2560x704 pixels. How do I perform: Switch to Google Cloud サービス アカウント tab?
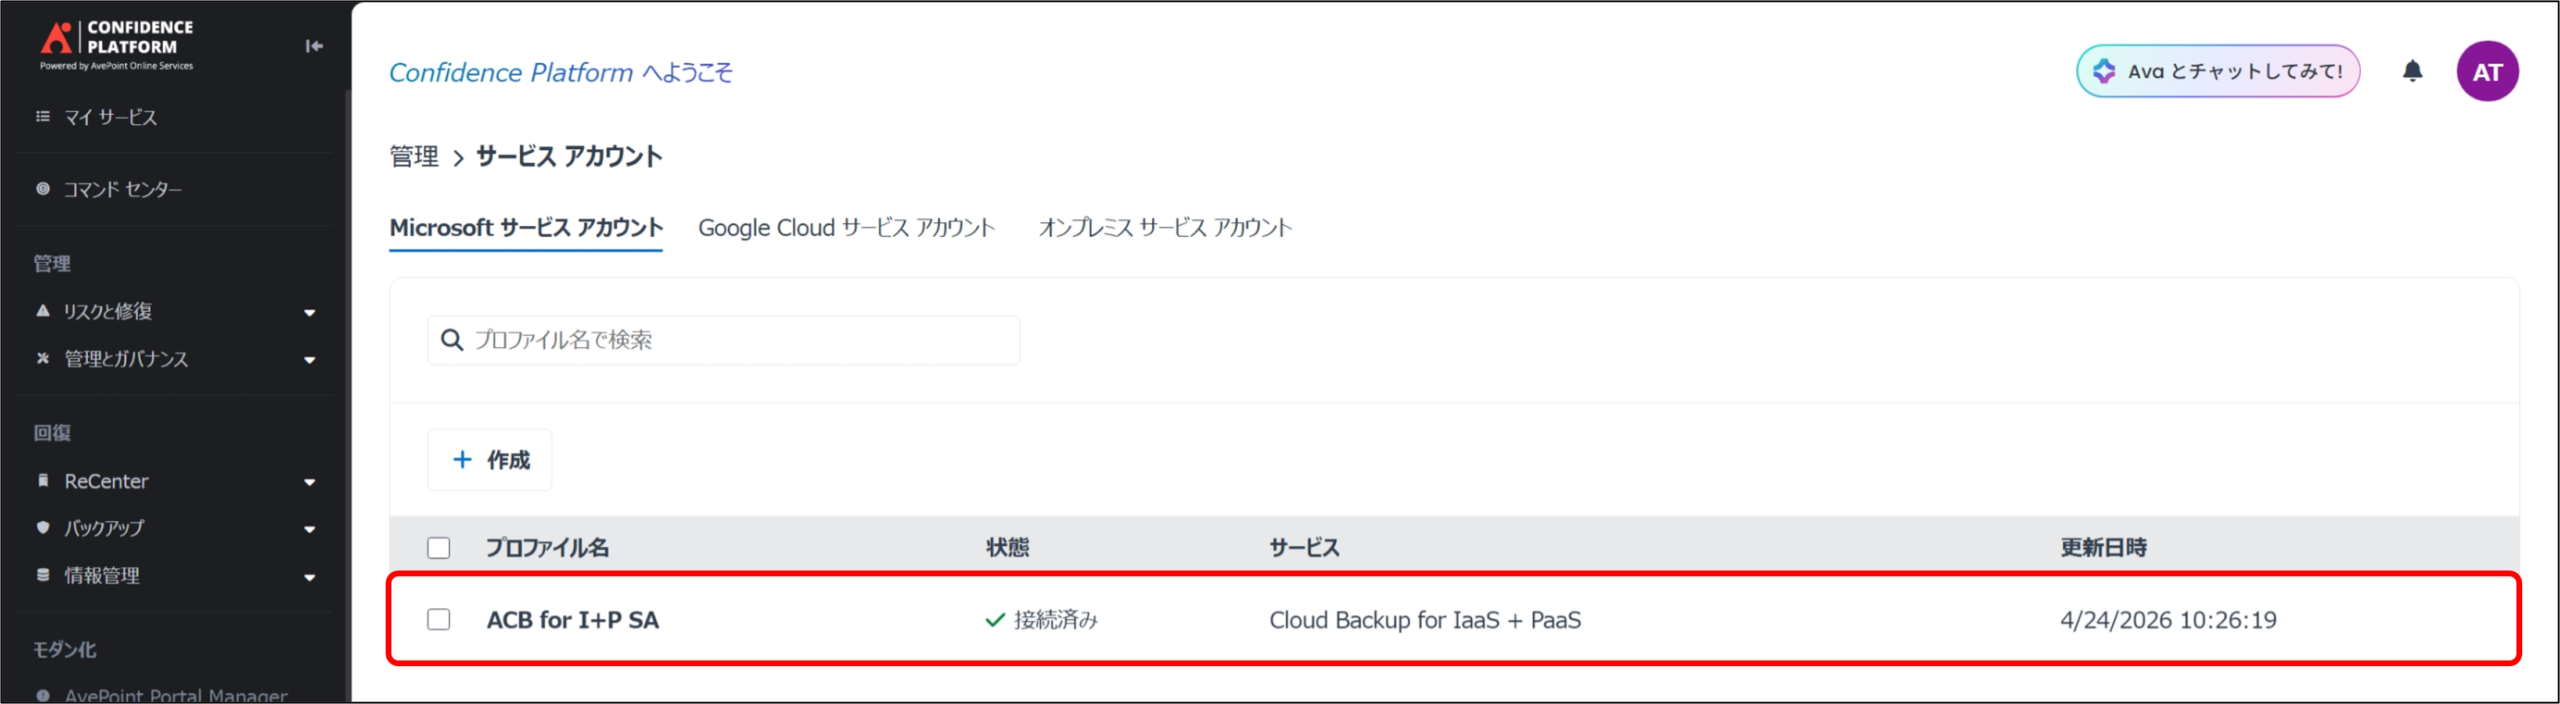pos(846,228)
